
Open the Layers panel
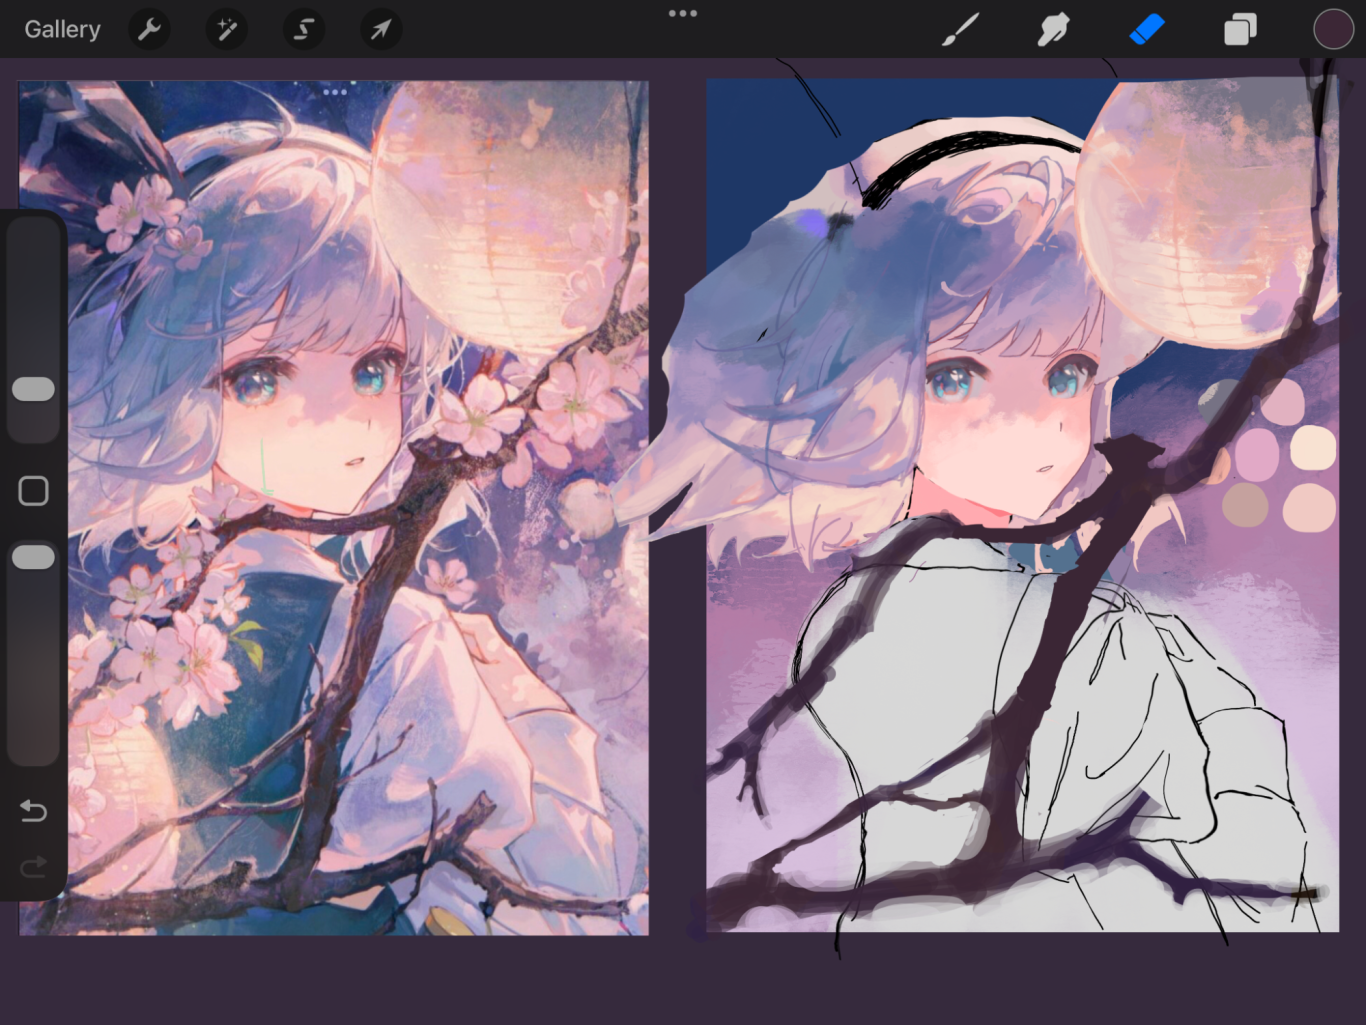pos(1240,30)
